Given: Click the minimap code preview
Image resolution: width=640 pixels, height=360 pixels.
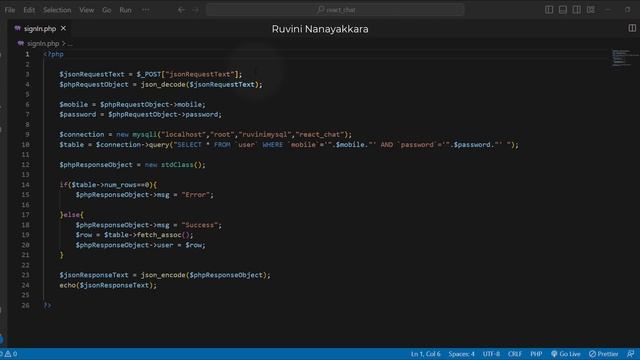Looking at the screenshot, I should coord(624,58).
